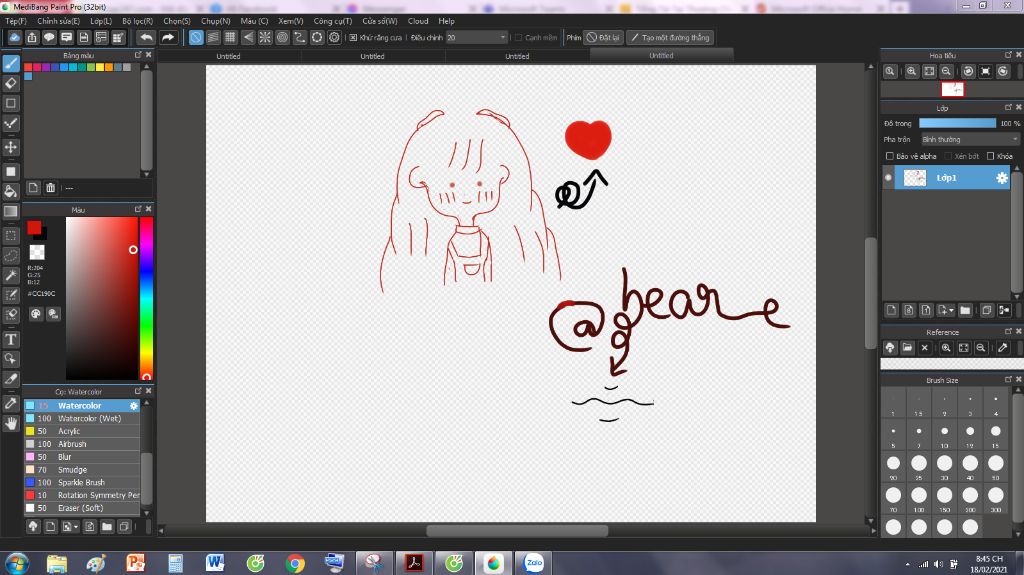Enable Bảo vệ alpha checkbox
1024x575 pixels.
coord(889,156)
